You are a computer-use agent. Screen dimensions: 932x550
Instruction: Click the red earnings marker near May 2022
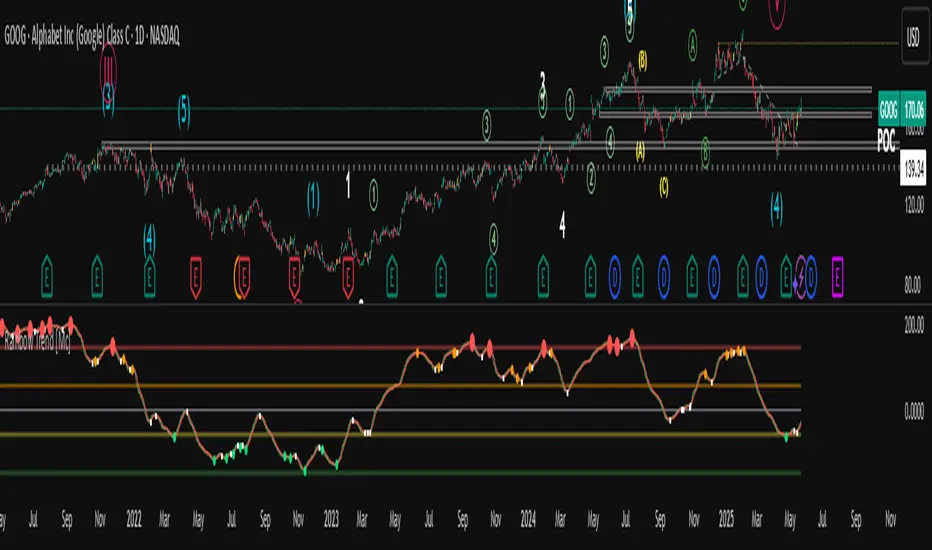tap(196, 277)
